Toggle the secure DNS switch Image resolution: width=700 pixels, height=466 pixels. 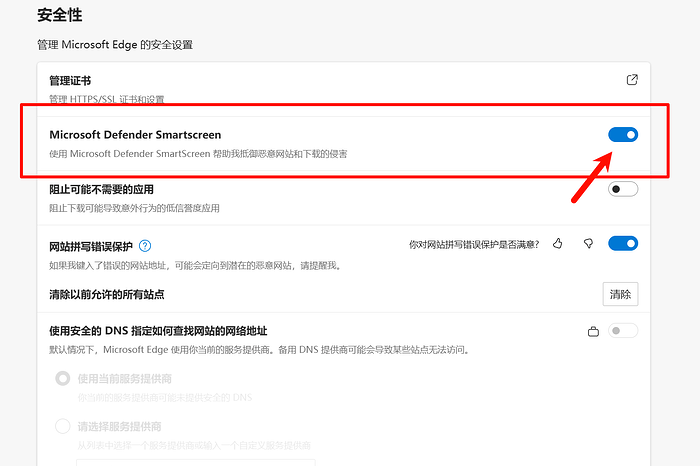pos(623,331)
